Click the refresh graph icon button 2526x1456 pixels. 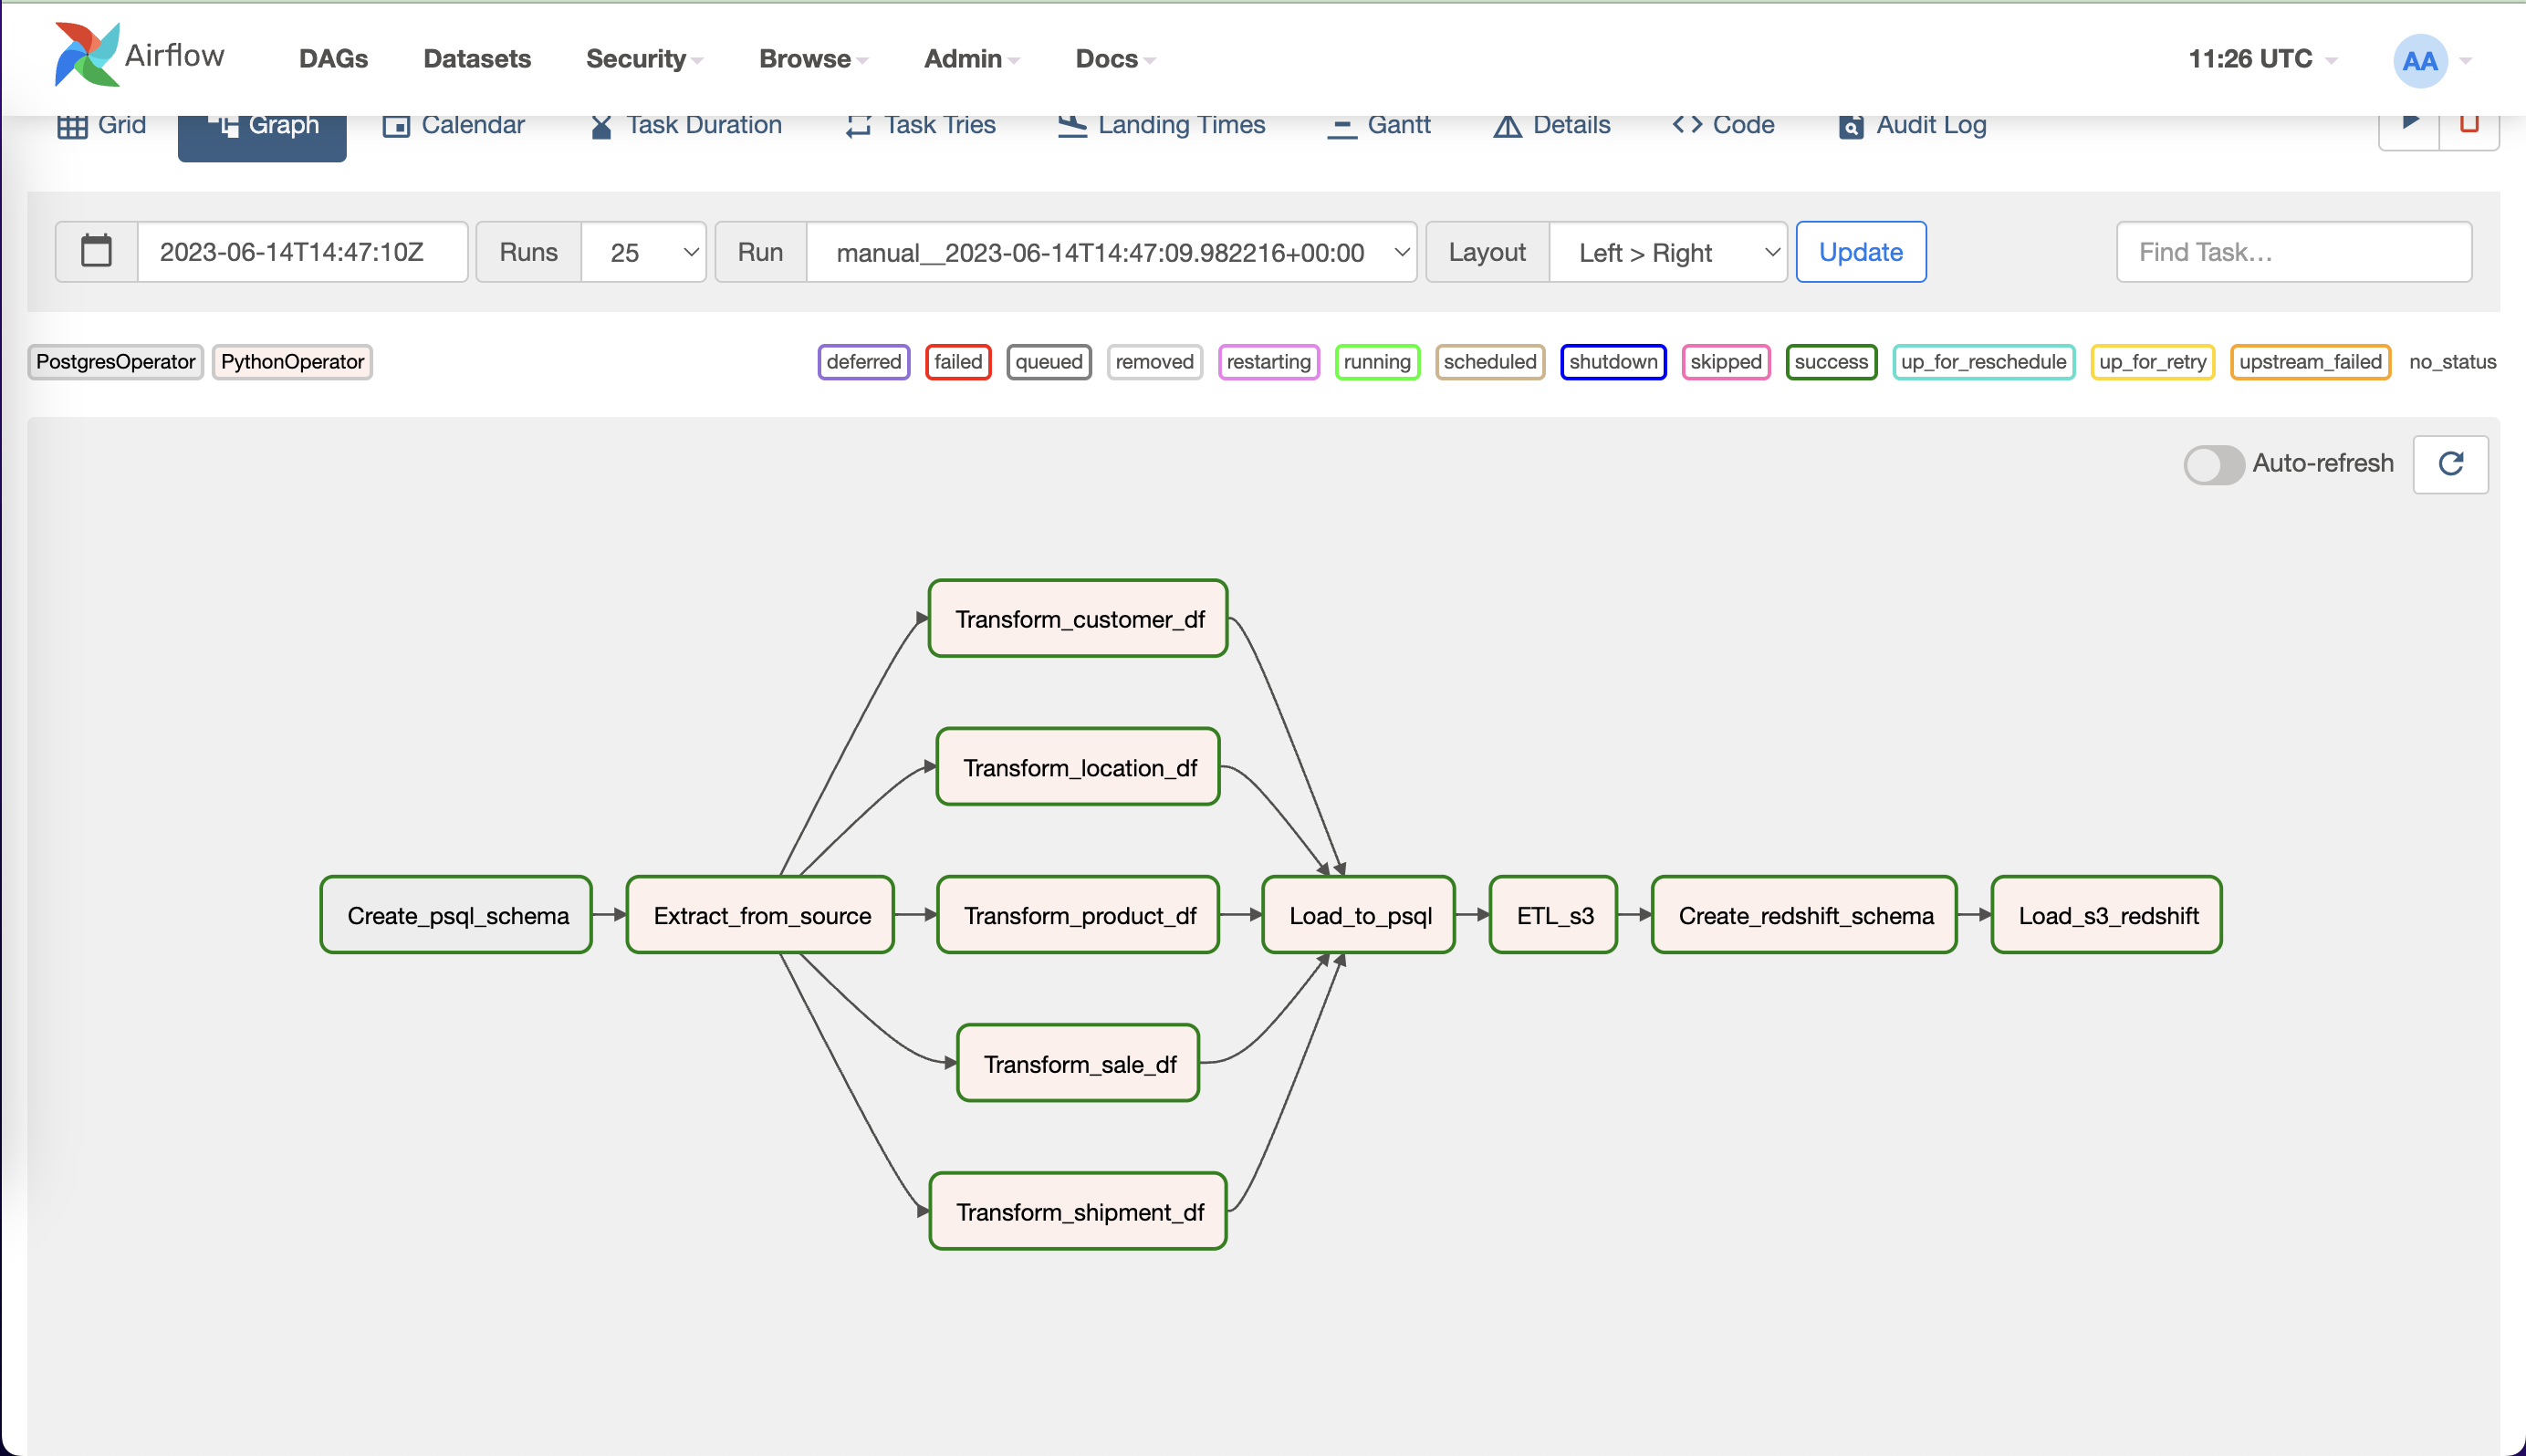click(2450, 464)
